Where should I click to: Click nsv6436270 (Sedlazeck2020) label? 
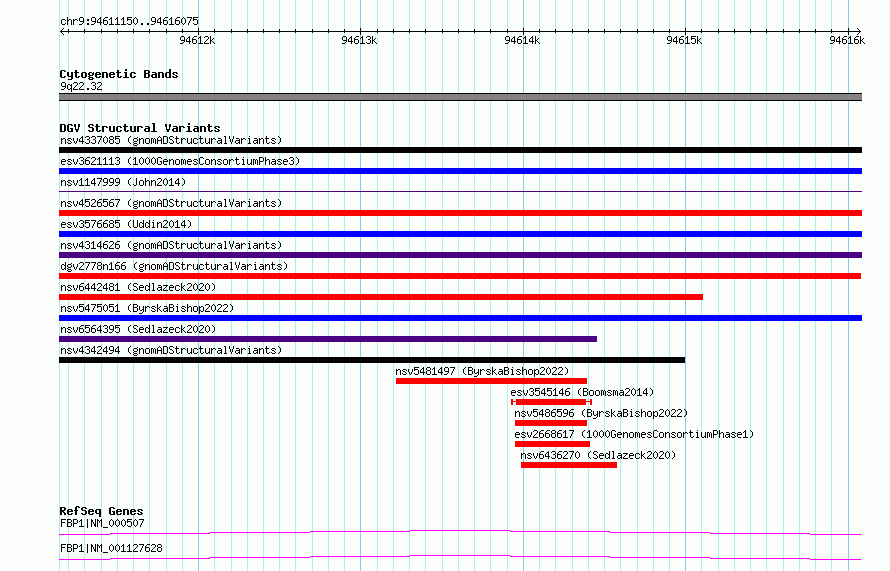pyautogui.click(x=598, y=455)
